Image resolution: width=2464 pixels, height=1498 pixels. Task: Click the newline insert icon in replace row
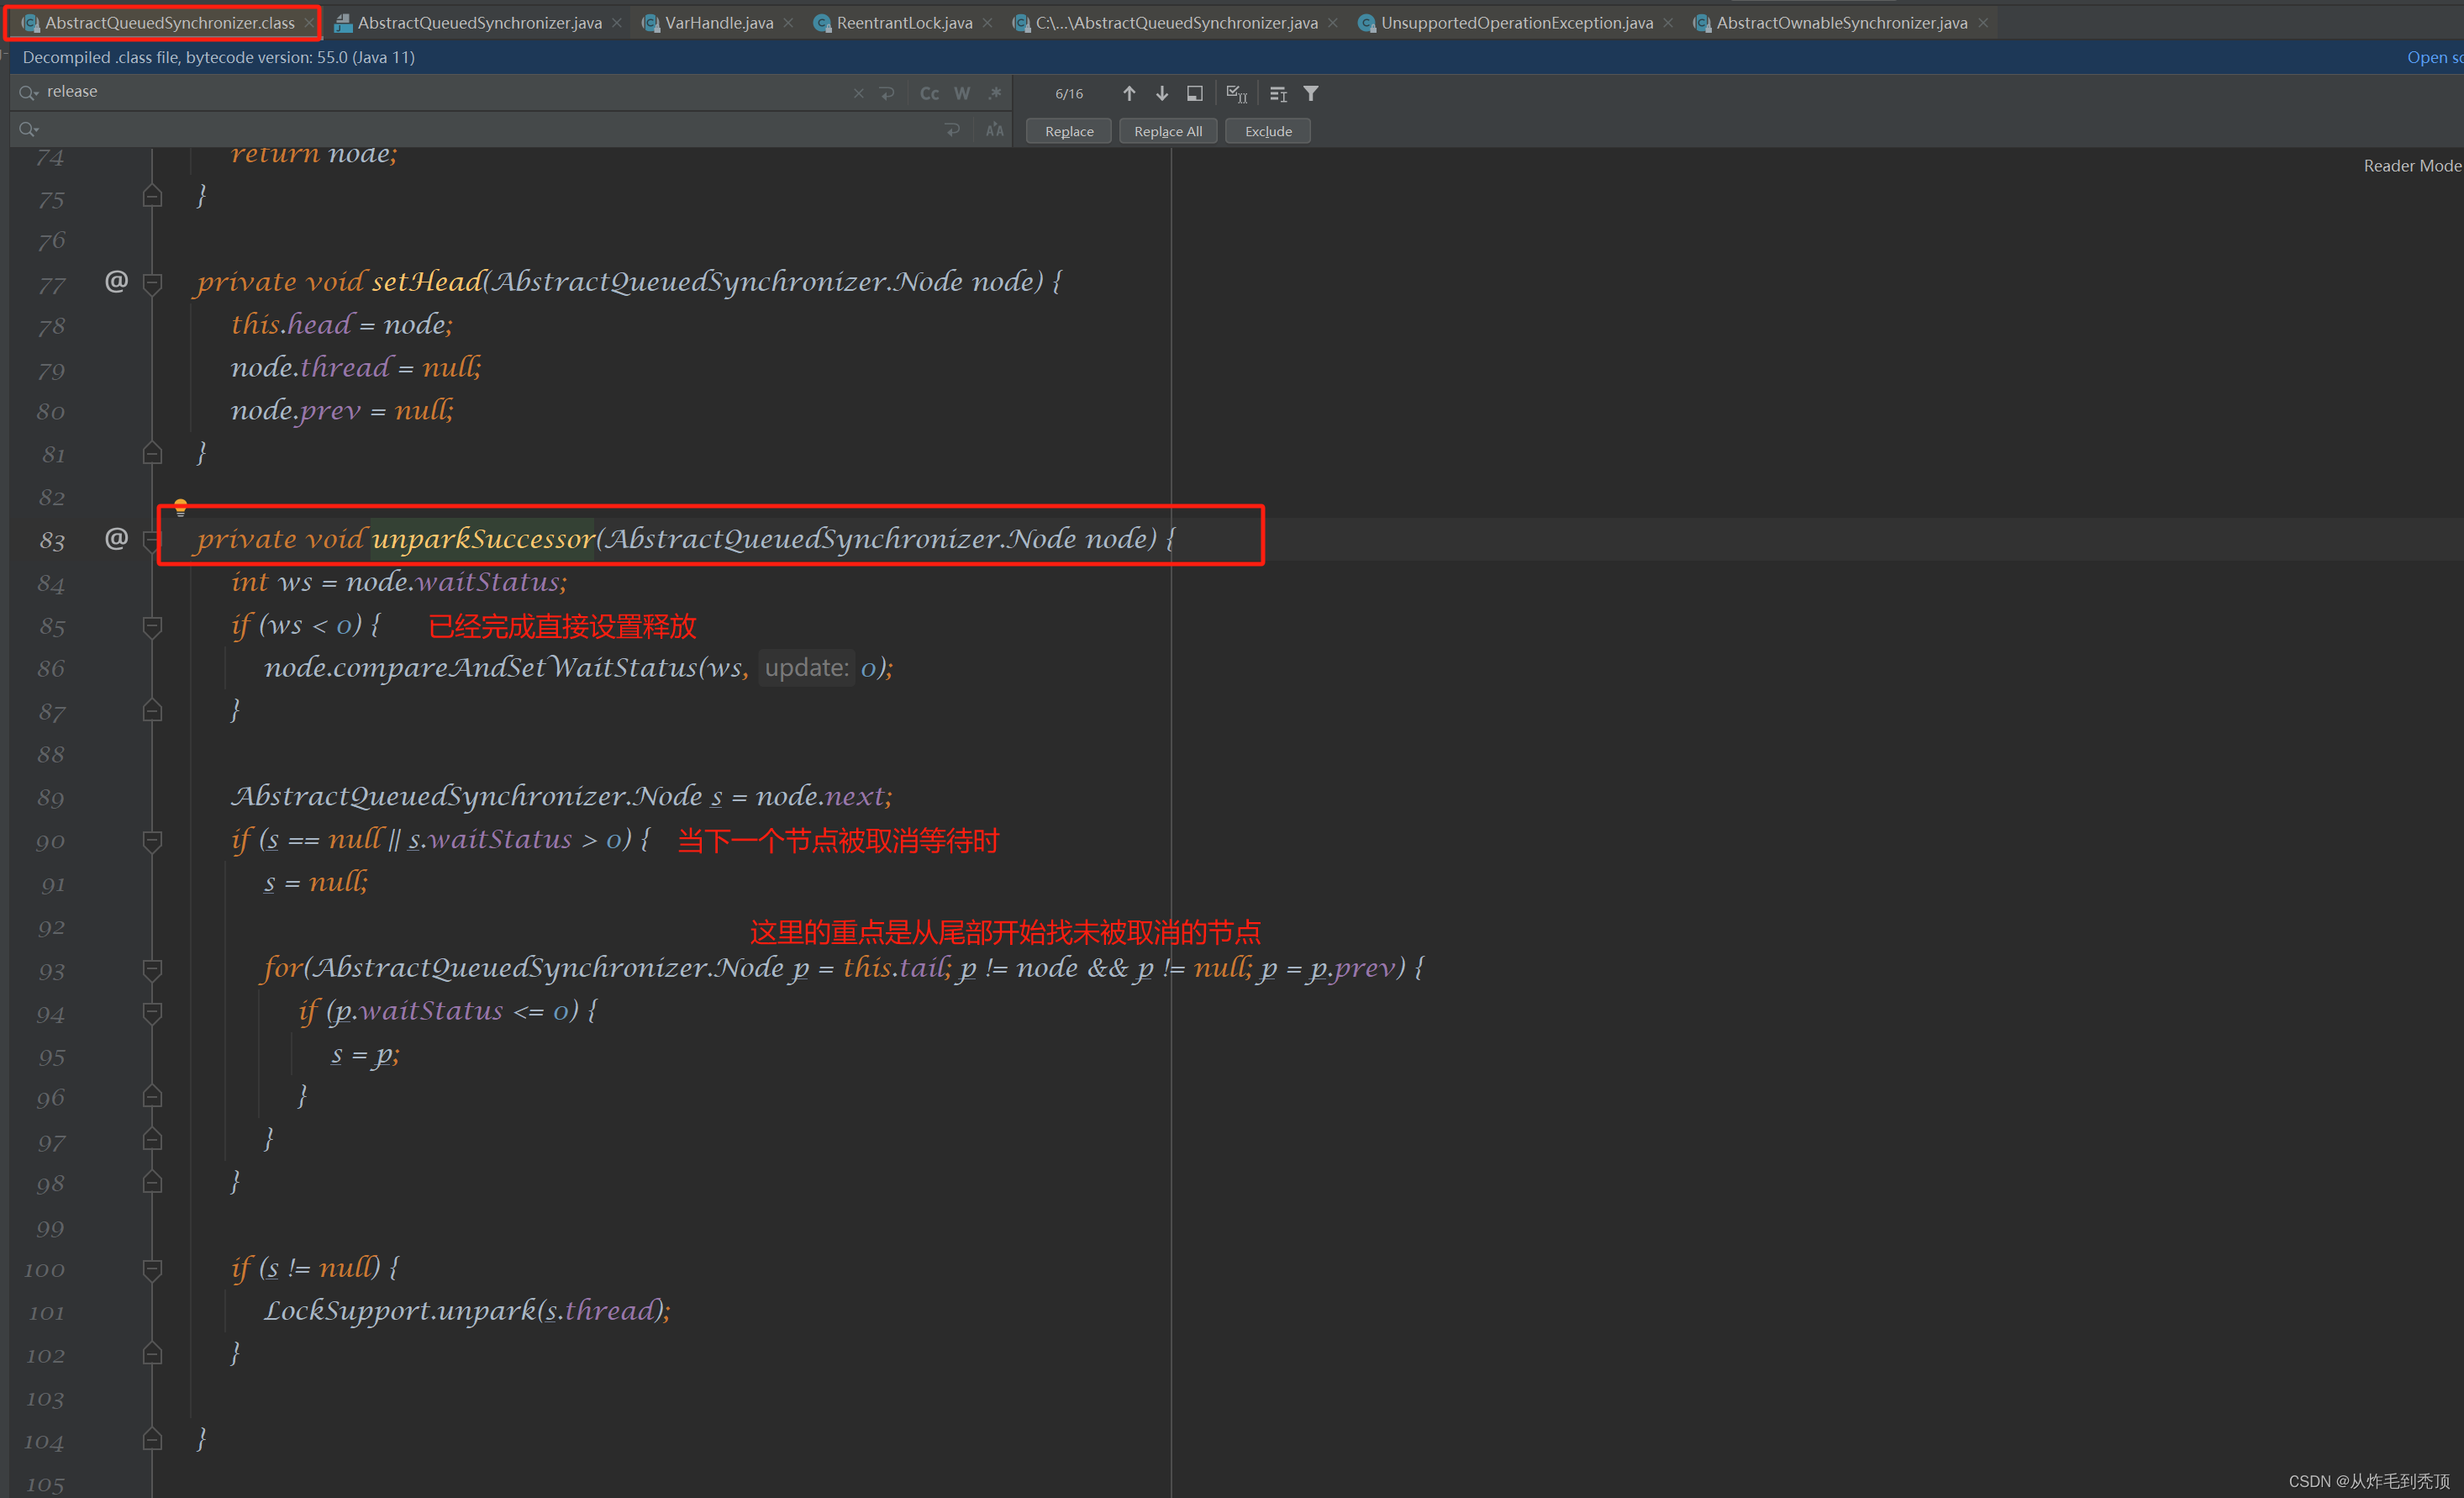(952, 129)
